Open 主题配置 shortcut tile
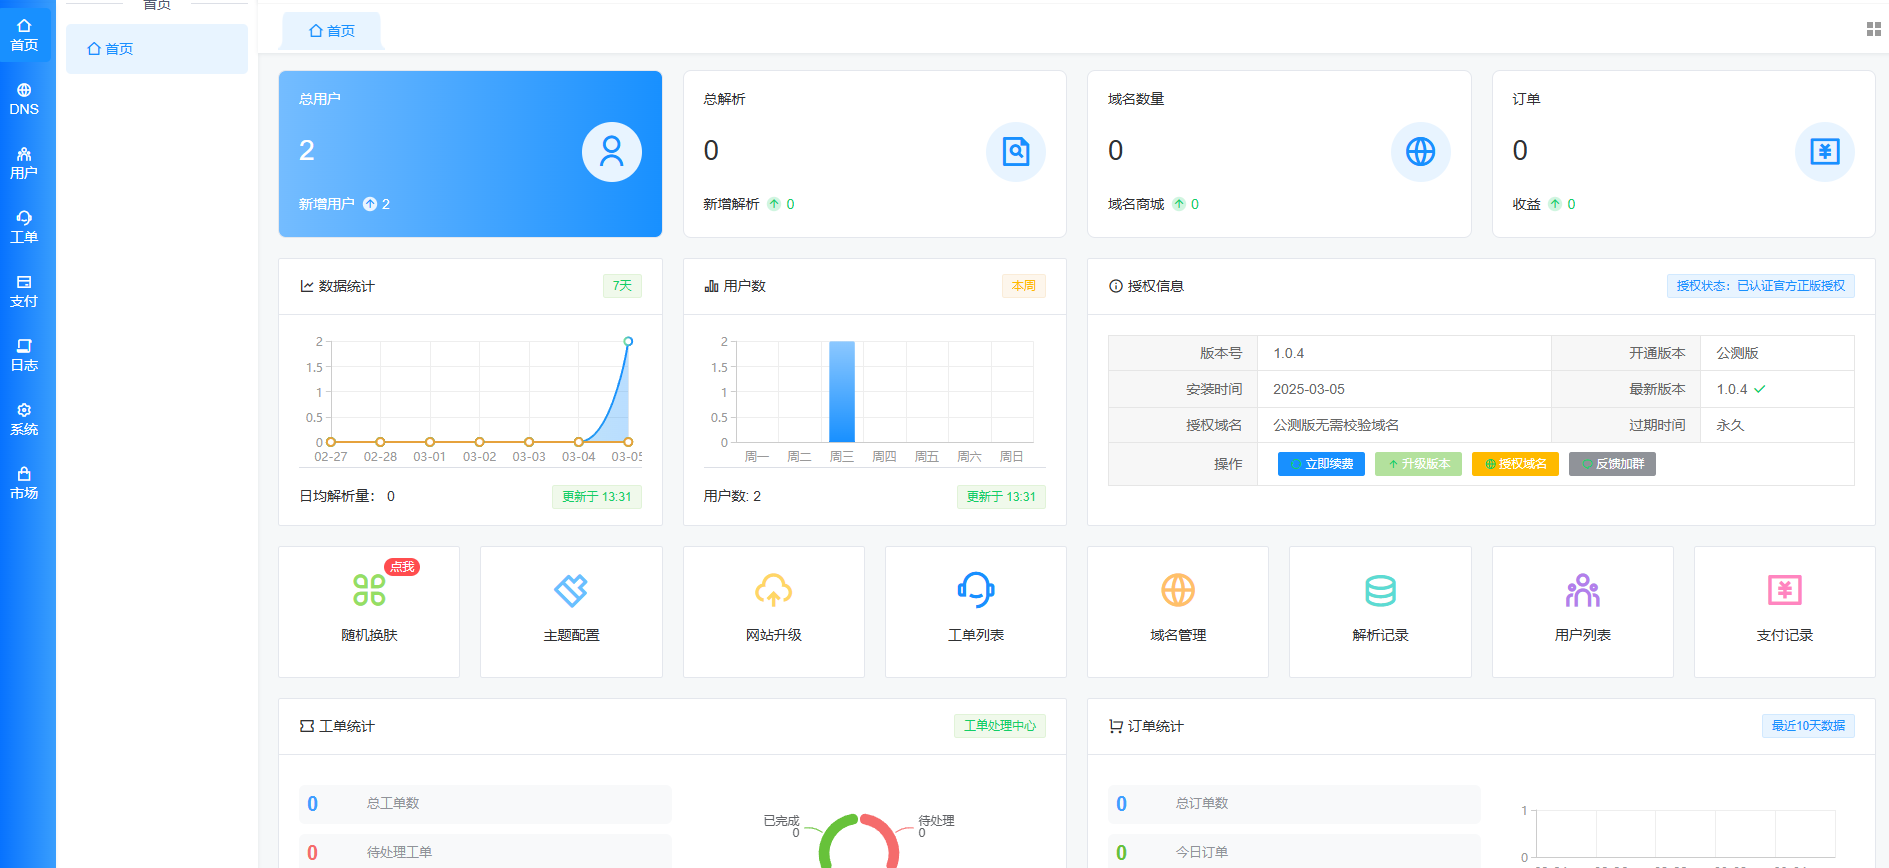The height and width of the screenshot is (868, 1889). click(x=571, y=612)
